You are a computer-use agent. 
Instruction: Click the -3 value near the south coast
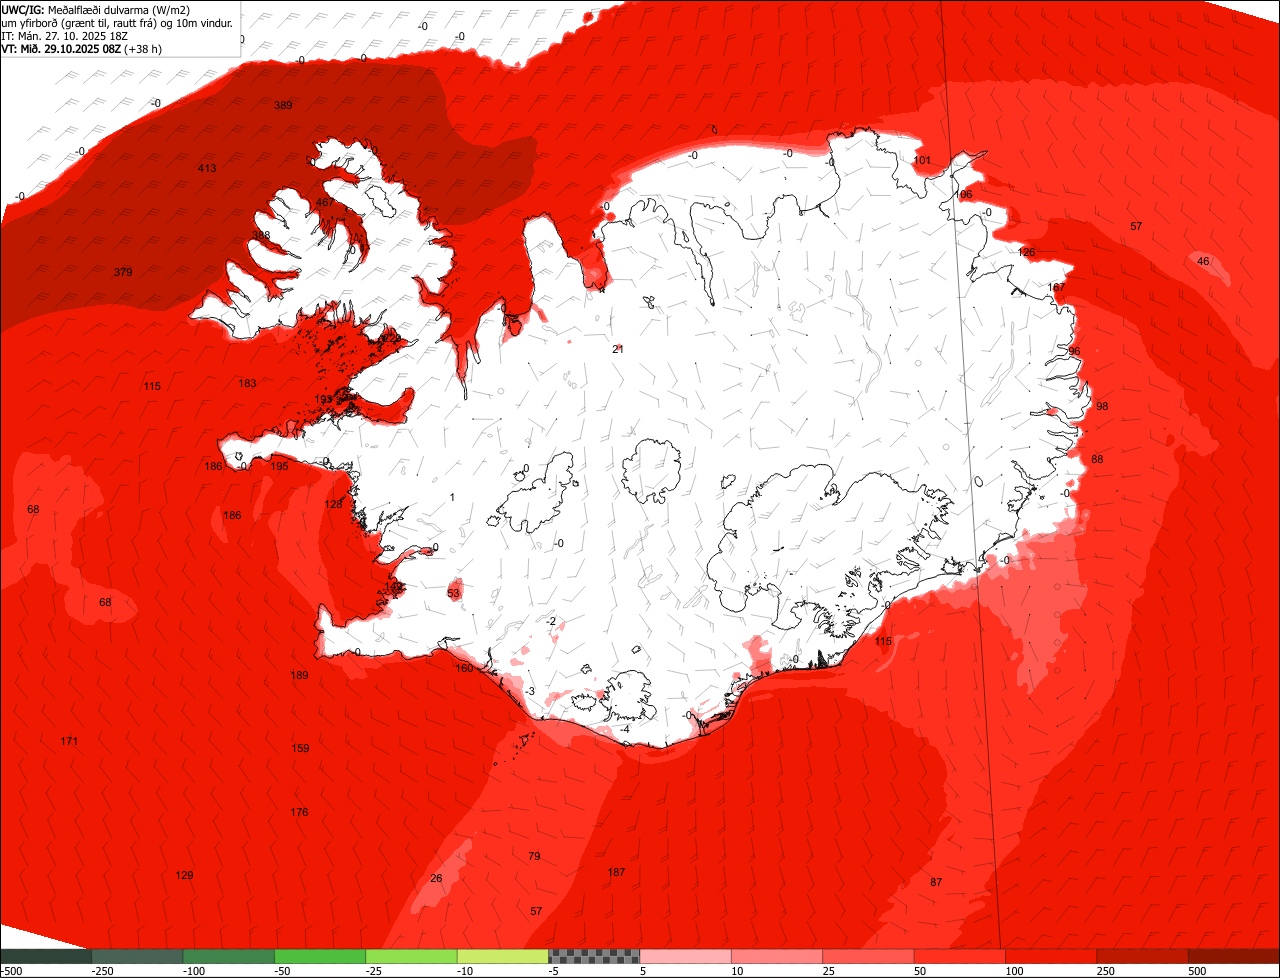tap(530, 691)
